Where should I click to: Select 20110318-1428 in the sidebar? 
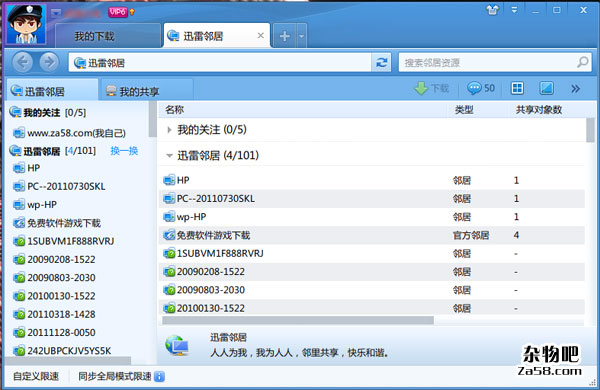(x=54, y=314)
